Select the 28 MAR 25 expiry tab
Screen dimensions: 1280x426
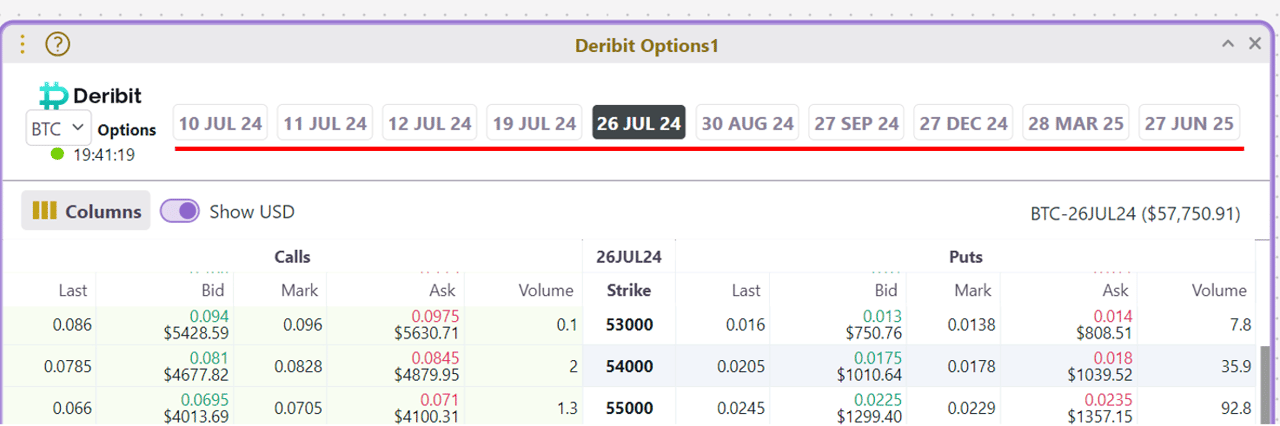(1076, 123)
